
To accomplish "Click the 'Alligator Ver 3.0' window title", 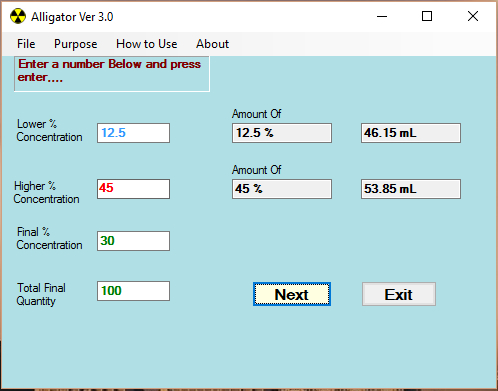I will click(72, 17).
